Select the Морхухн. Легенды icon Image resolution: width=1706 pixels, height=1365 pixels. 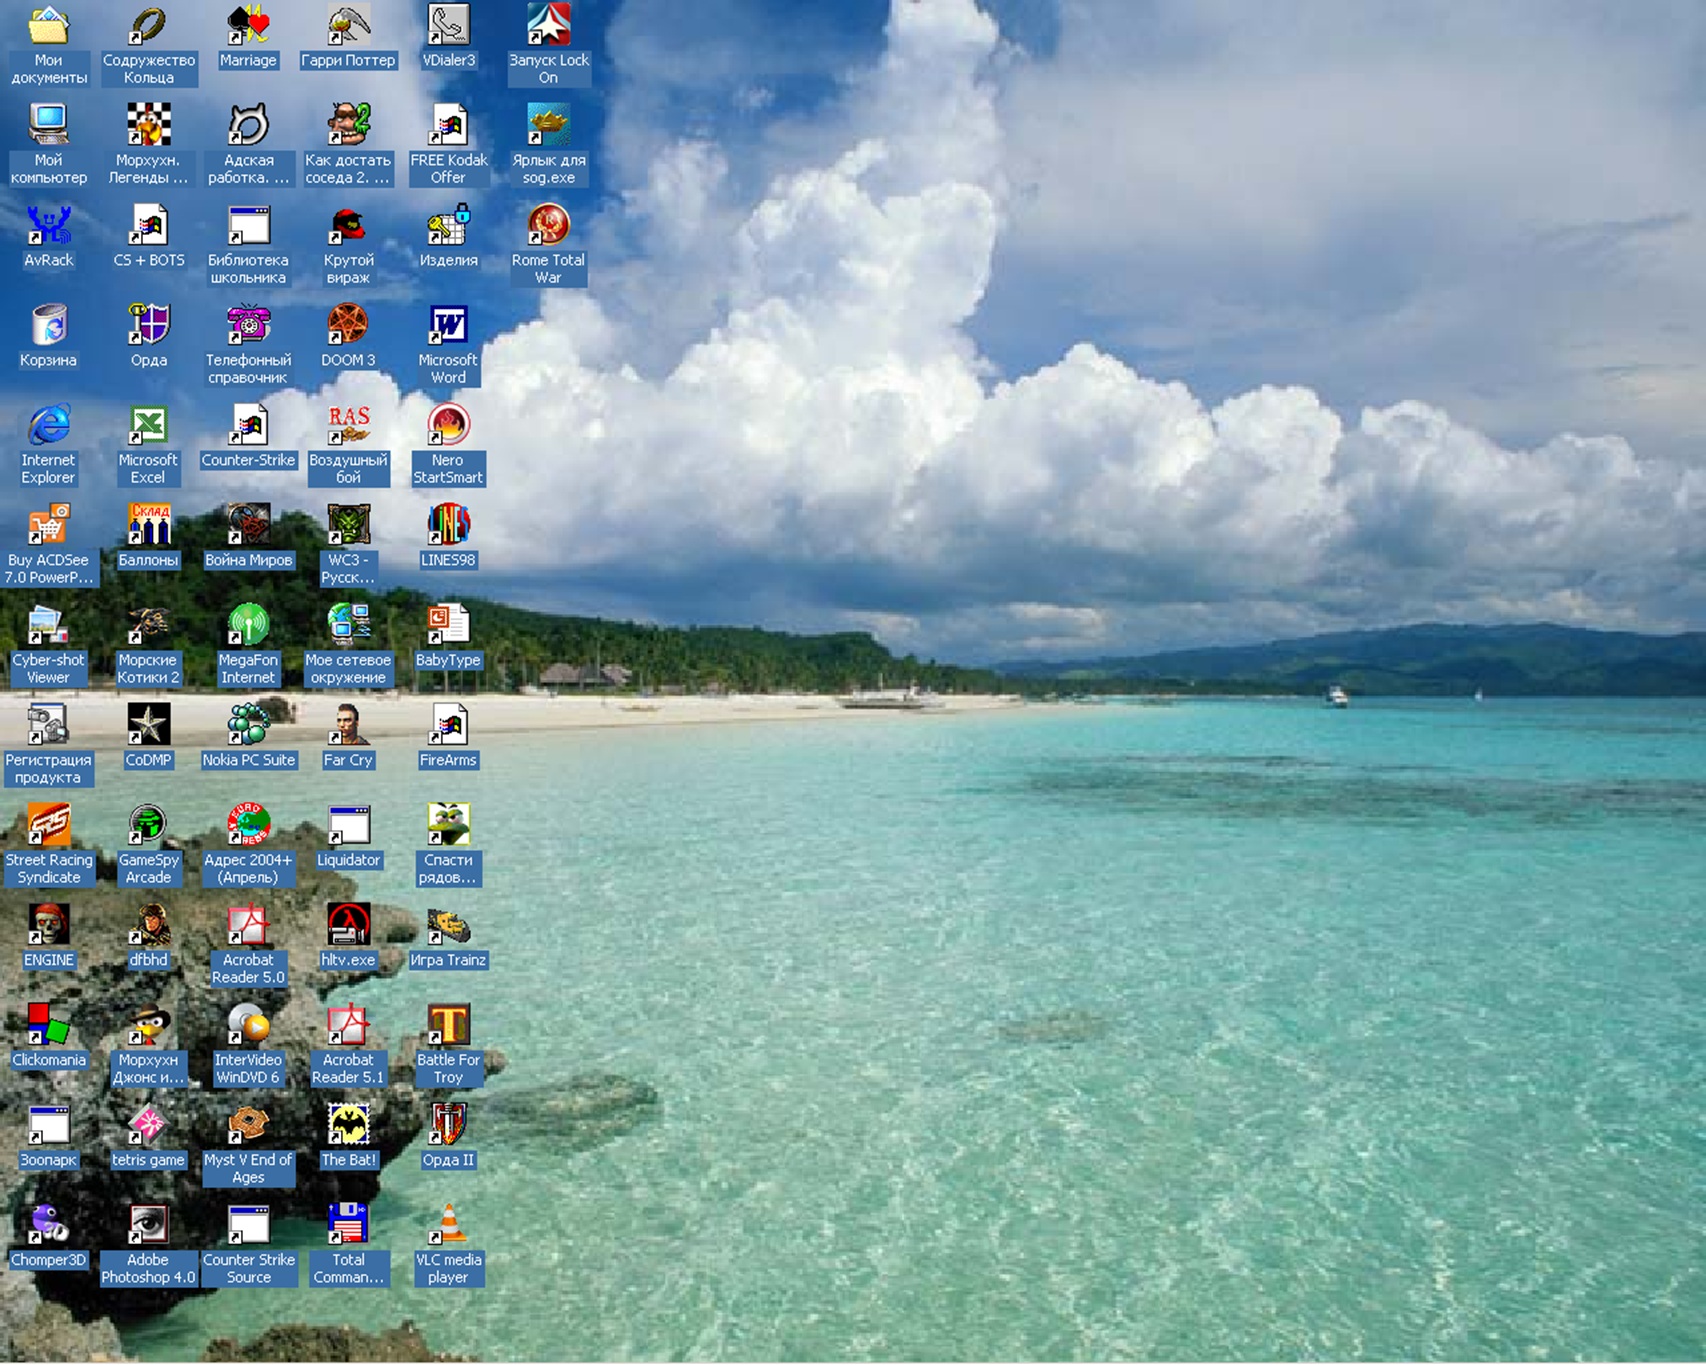(x=148, y=125)
